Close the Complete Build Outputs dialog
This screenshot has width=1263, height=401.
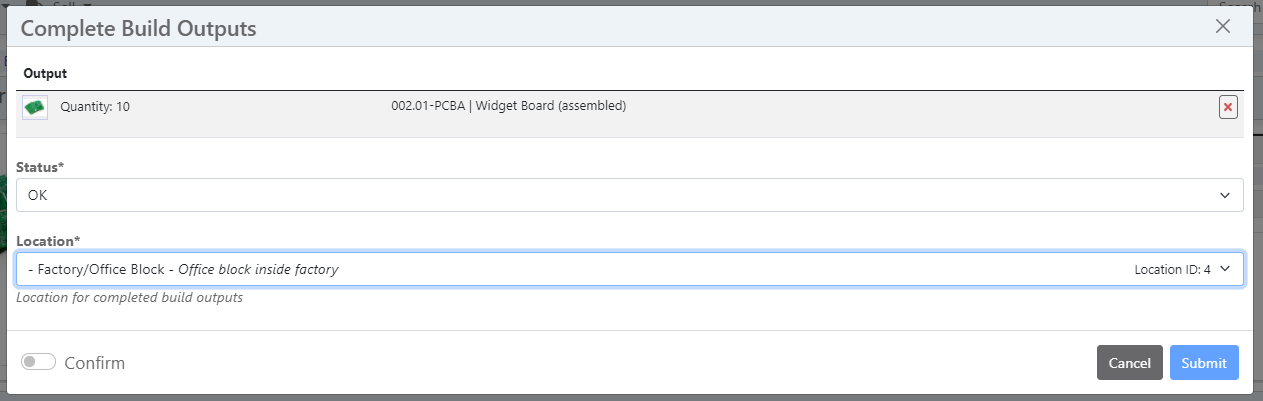tap(1222, 27)
